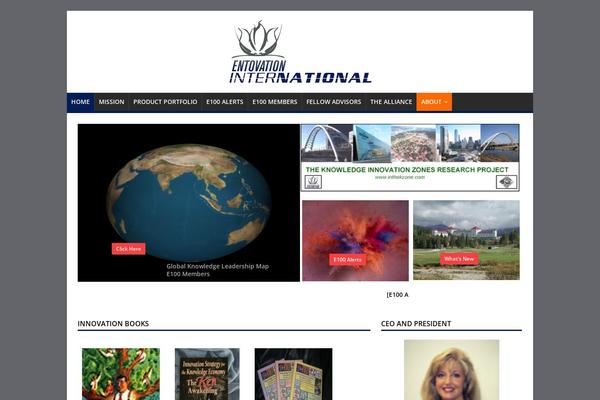Open the third book cover with yellow booklets
The width and height of the screenshot is (600, 400).
coord(293,374)
